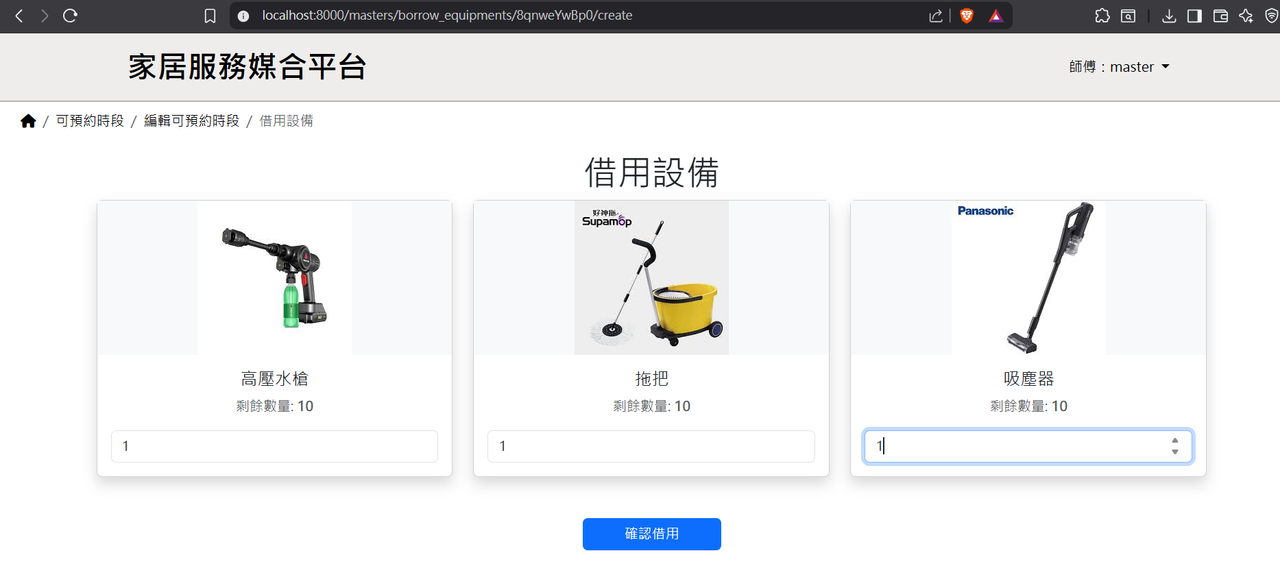Image resolution: width=1280 pixels, height=583 pixels.
Task: Click the browser forward arrow
Action: (44, 16)
